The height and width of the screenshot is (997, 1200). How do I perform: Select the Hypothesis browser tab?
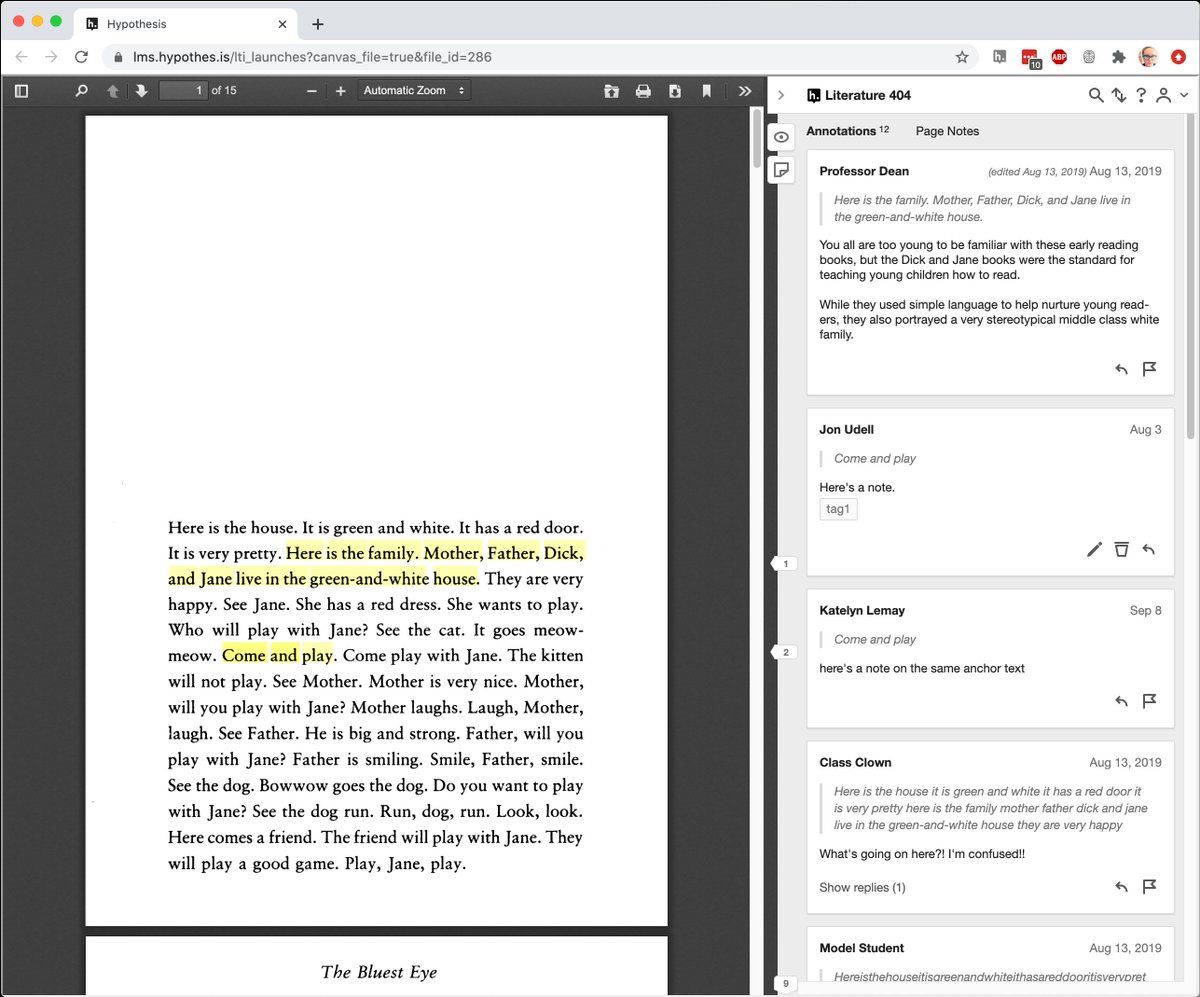185,24
